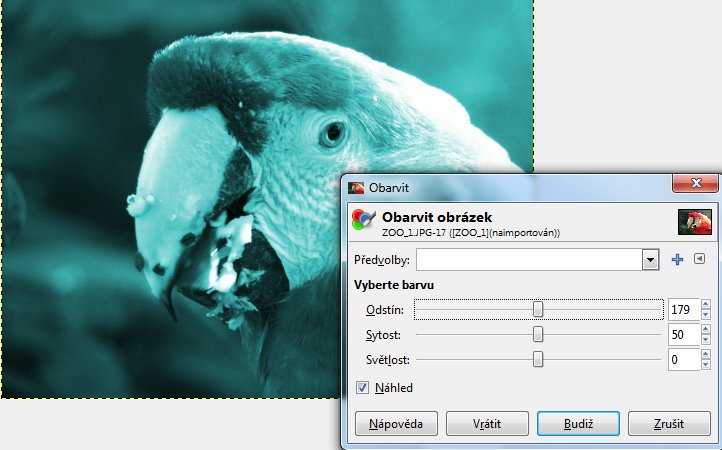Confirm with the Budiž button
The width and height of the screenshot is (722, 450).
click(x=578, y=424)
